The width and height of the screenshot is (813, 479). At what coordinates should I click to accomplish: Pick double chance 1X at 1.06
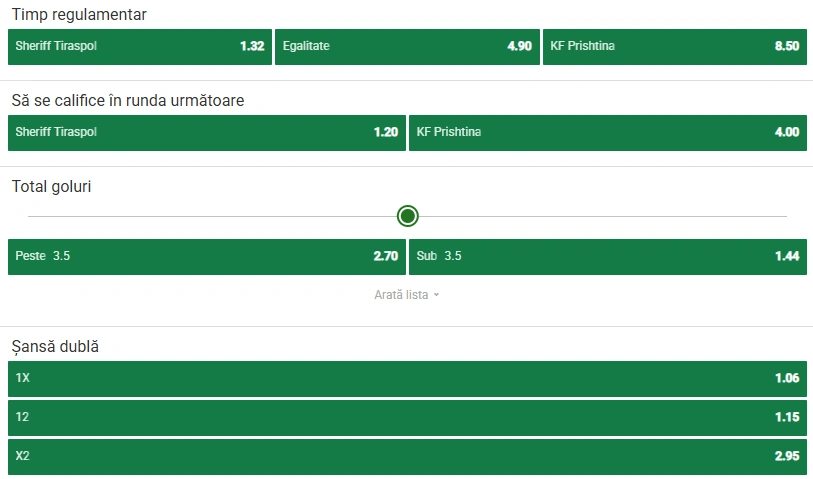coord(408,378)
